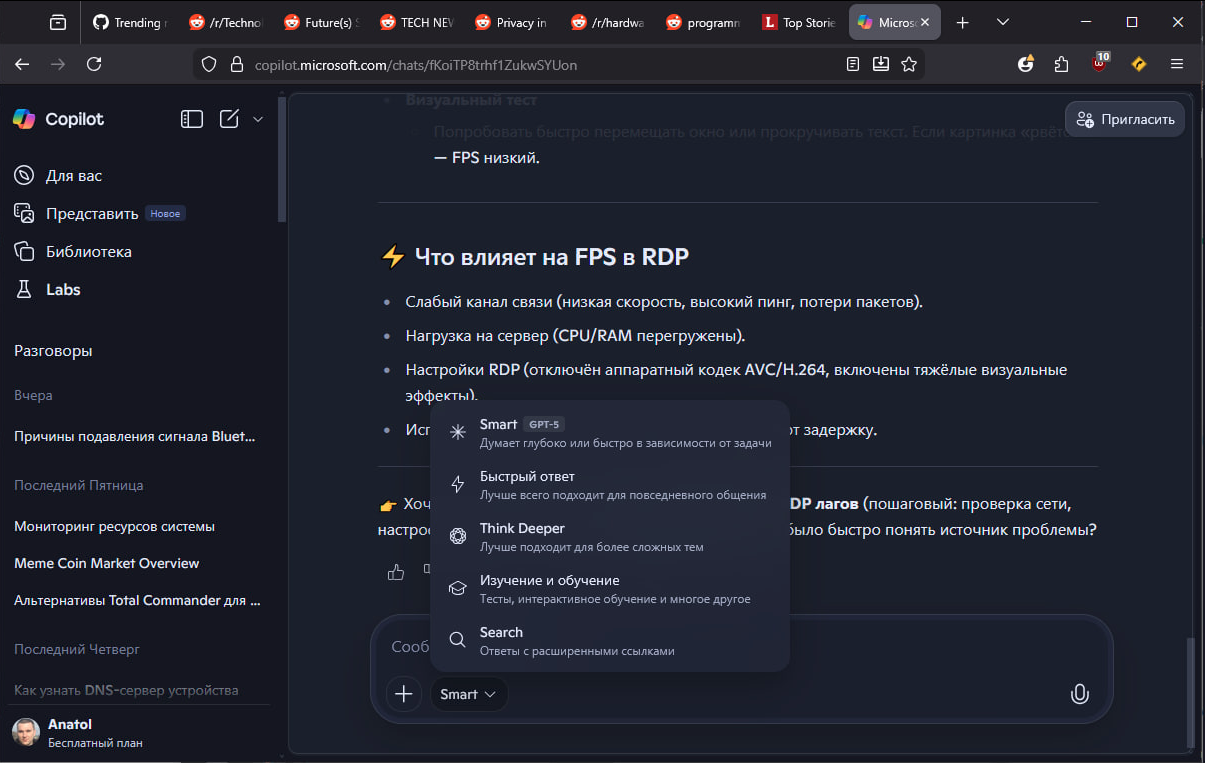
Task: Expand chevron next to new chat icon
Action: point(258,119)
